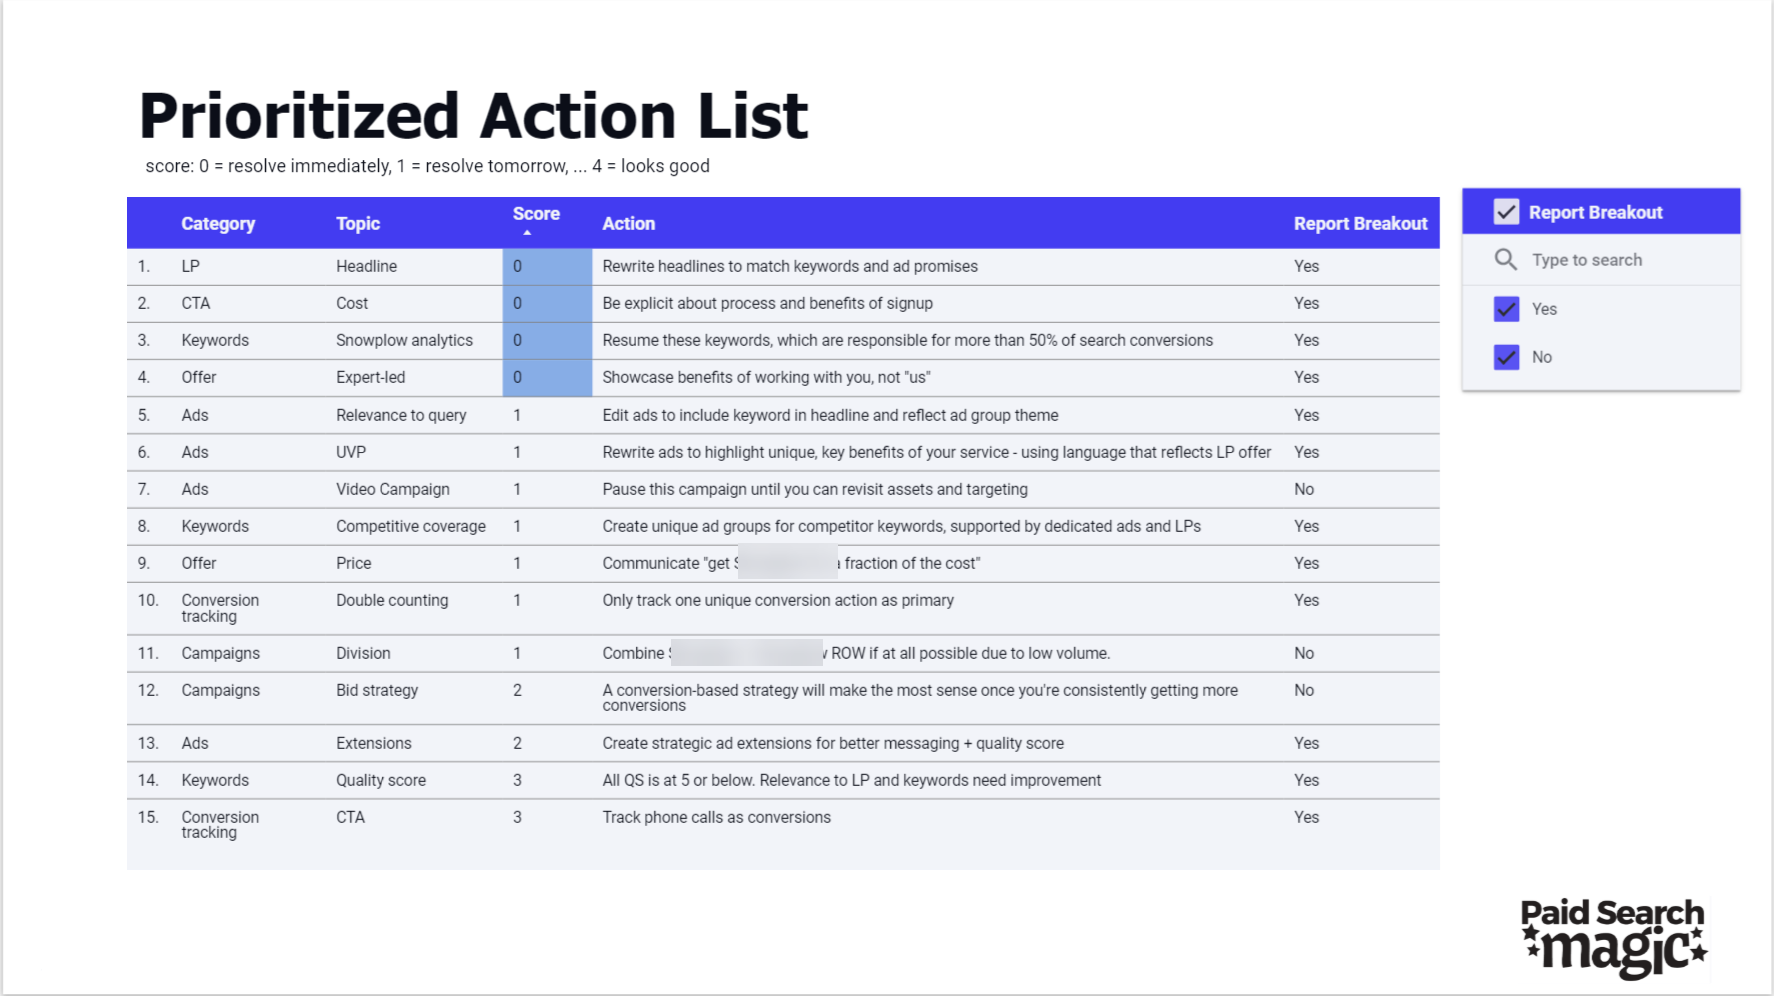Toggle the Report Breakout select-all checkbox
The width and height of the screenshot is (1774, 996).
[x=1506, y=212]
